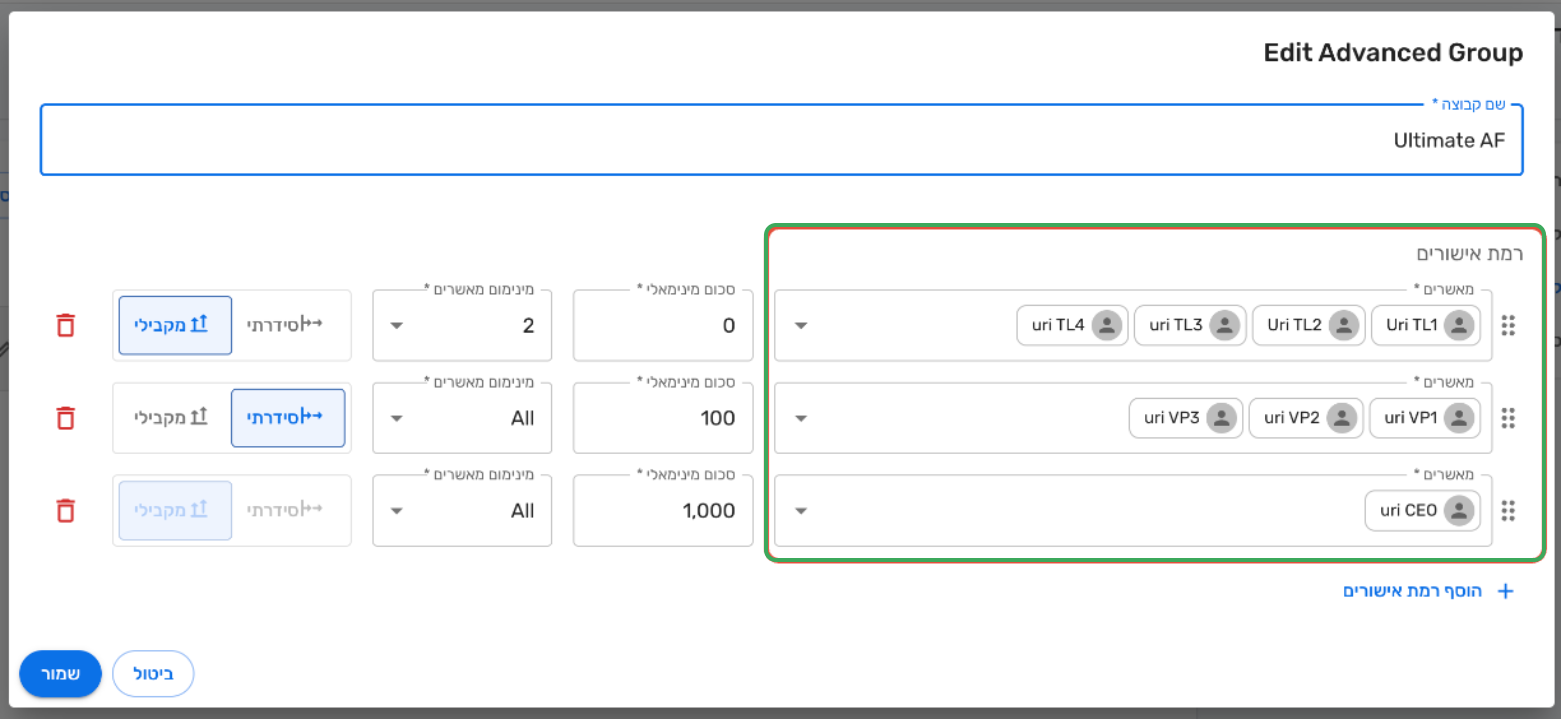
Task: Open minimum approvers dropdown in the 1,000 amount row
Action: click(462, 510)
